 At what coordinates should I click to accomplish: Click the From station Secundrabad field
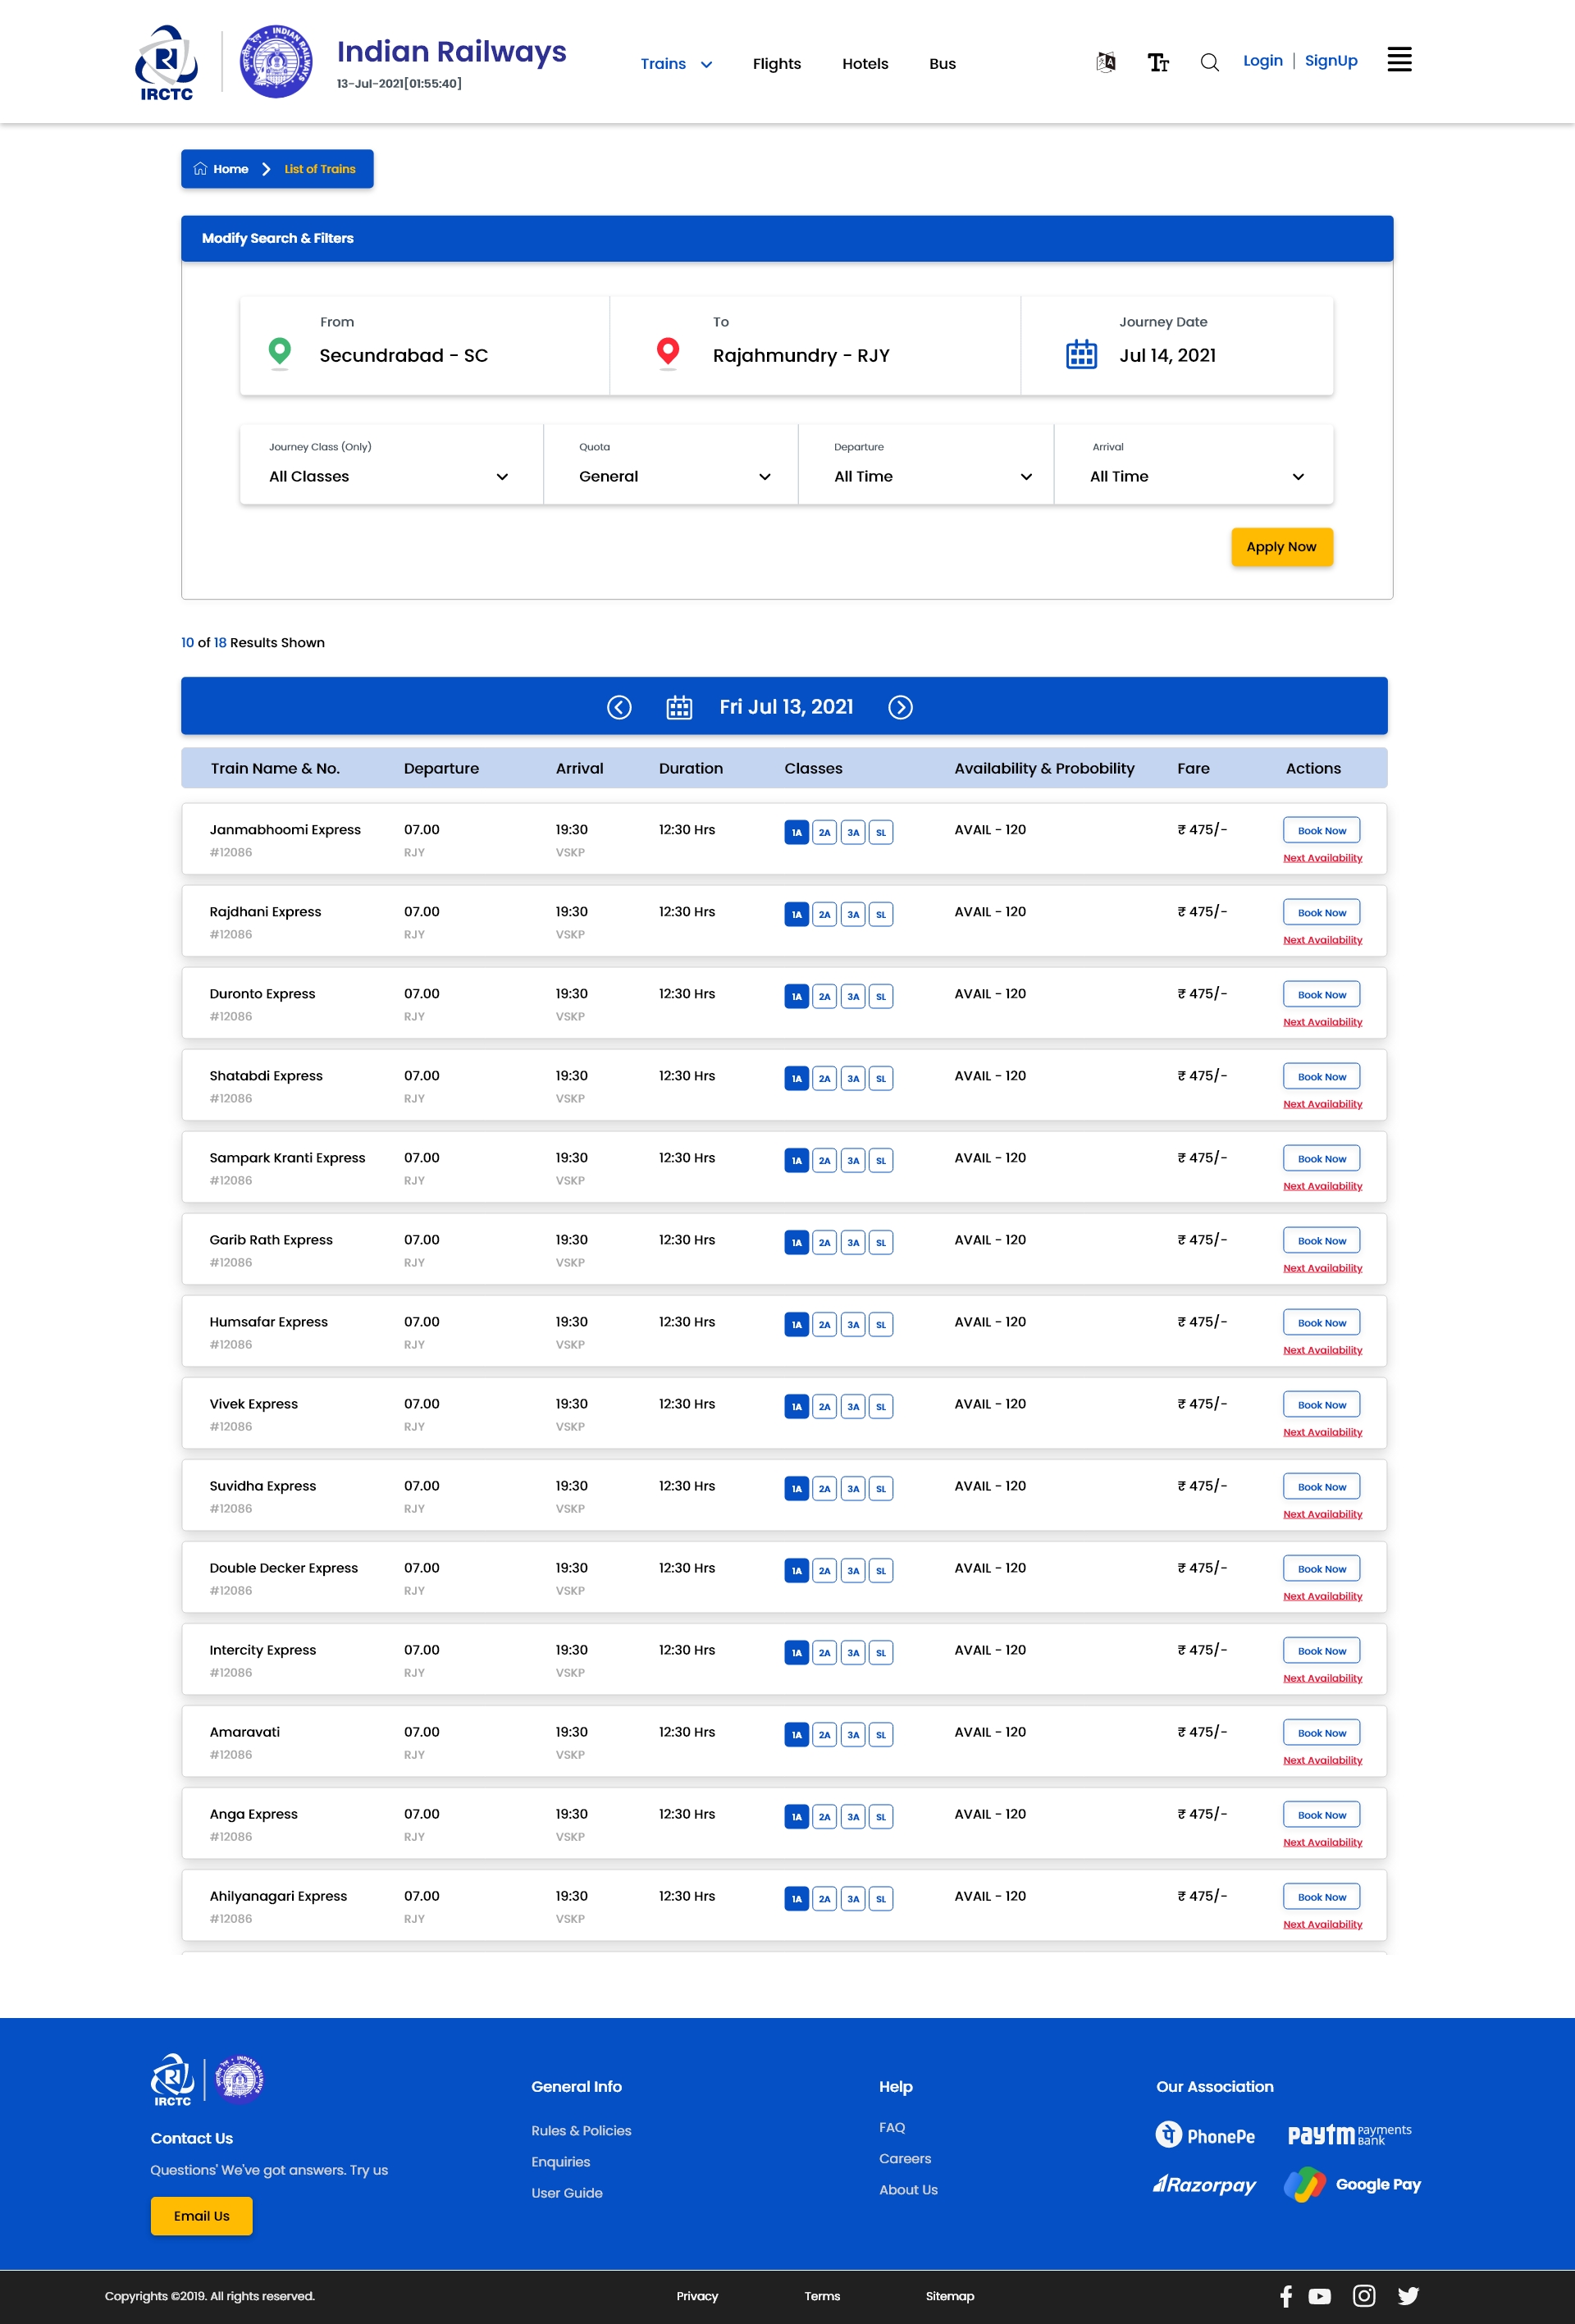[x=403, y=355]
